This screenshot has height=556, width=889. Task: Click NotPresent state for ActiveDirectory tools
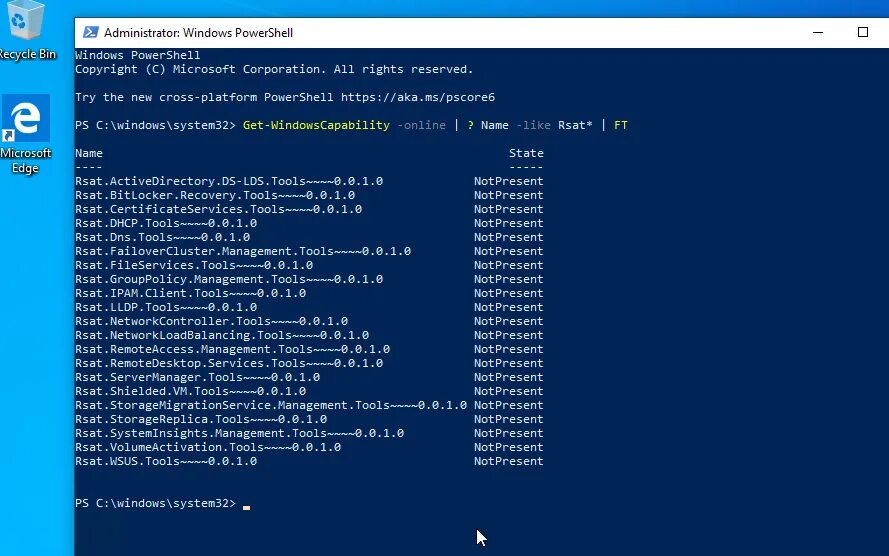point(509,181)
